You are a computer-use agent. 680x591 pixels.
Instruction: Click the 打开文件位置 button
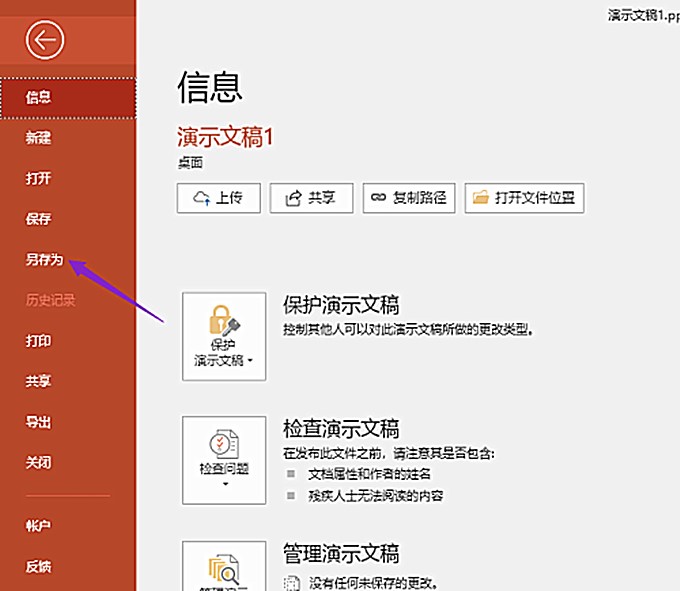[x=524, y=198]
